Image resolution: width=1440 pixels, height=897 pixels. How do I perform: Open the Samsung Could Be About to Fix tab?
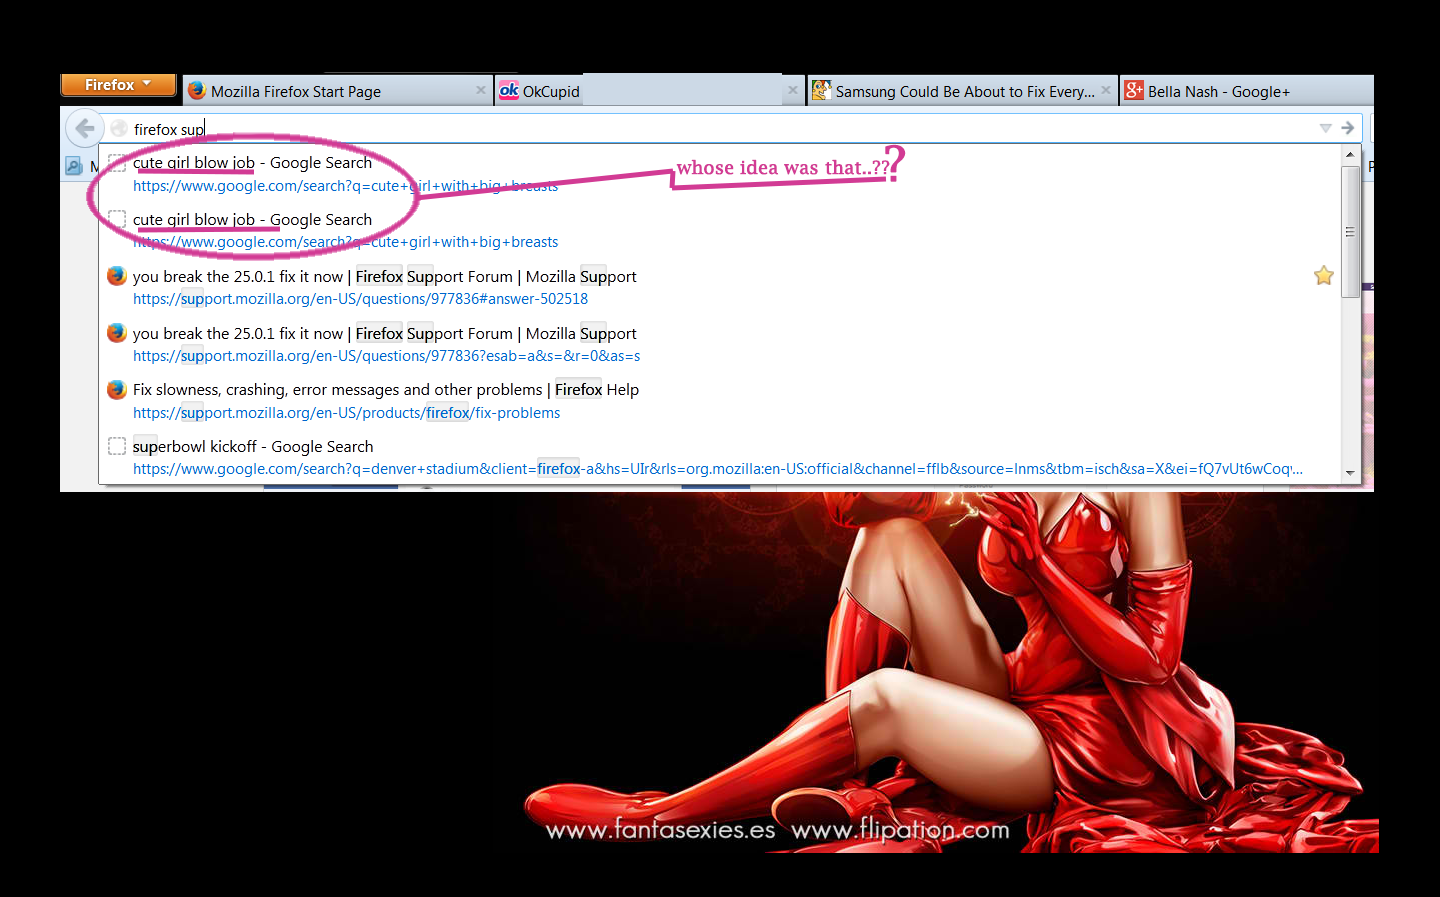(962, 91)
